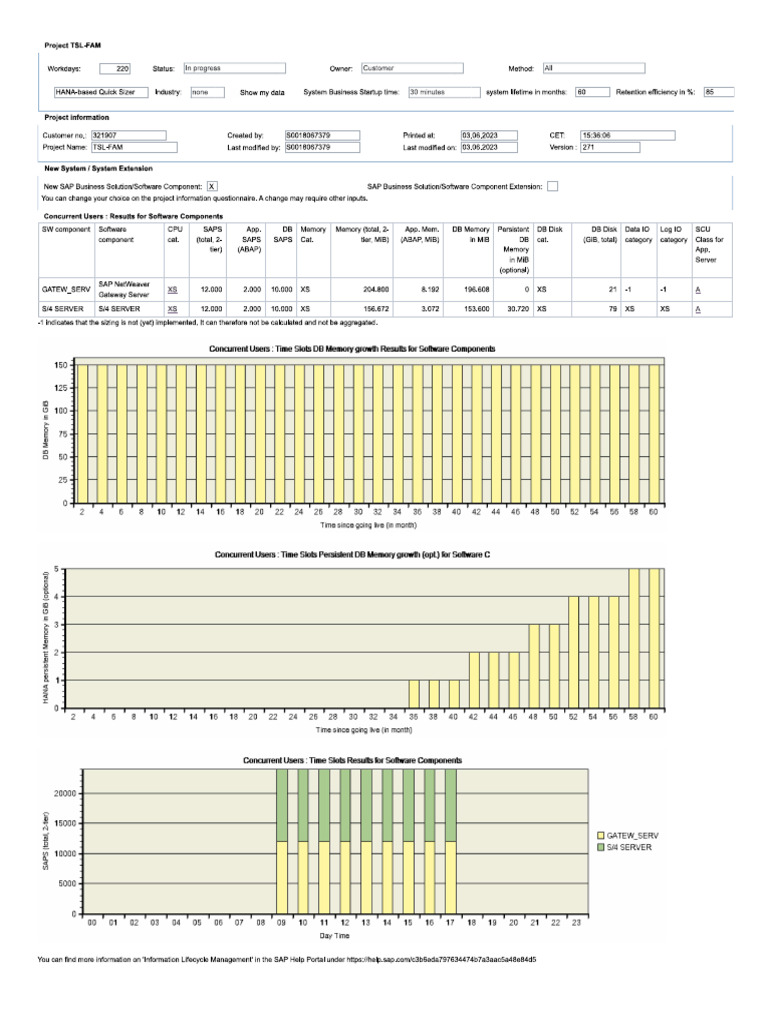Click the DB Memory value 196.608

pyautogui.click(x=477, y=289)
